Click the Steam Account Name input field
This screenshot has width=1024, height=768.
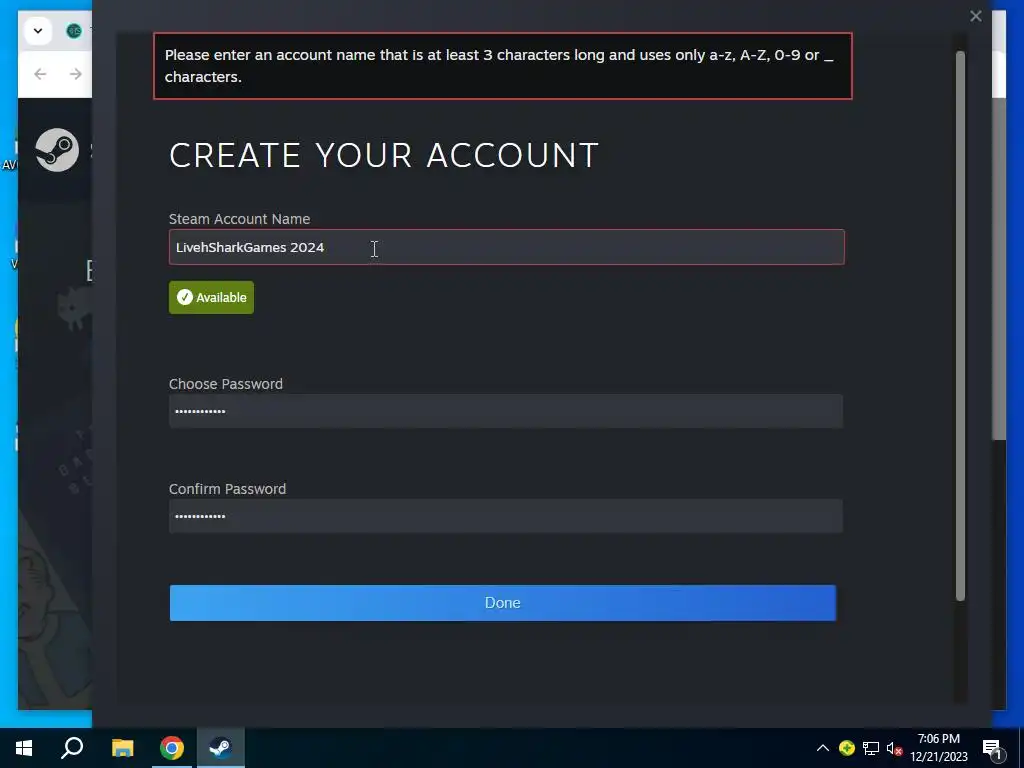point(506,247)
